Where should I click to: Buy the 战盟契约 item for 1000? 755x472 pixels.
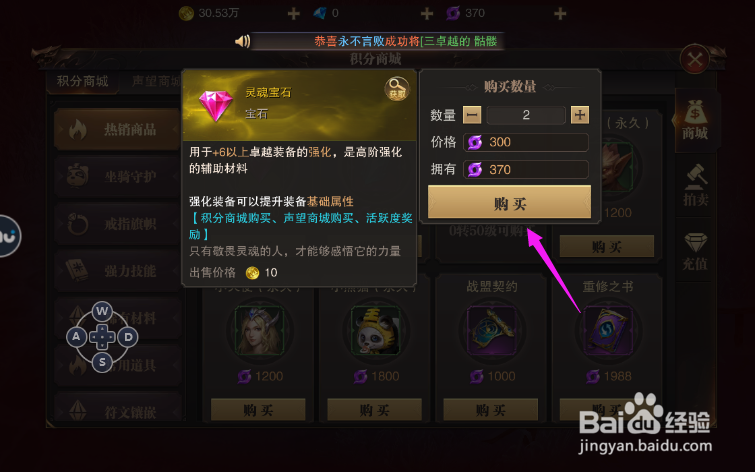point(490,409)
